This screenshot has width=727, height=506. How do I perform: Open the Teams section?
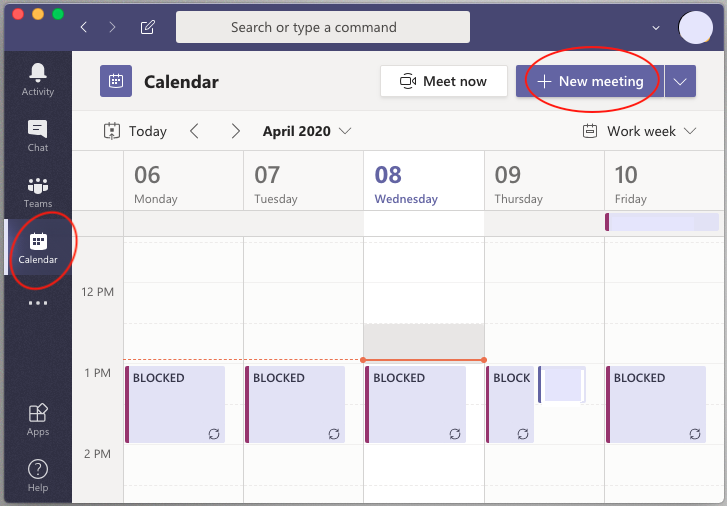click(x=38, y=192)
